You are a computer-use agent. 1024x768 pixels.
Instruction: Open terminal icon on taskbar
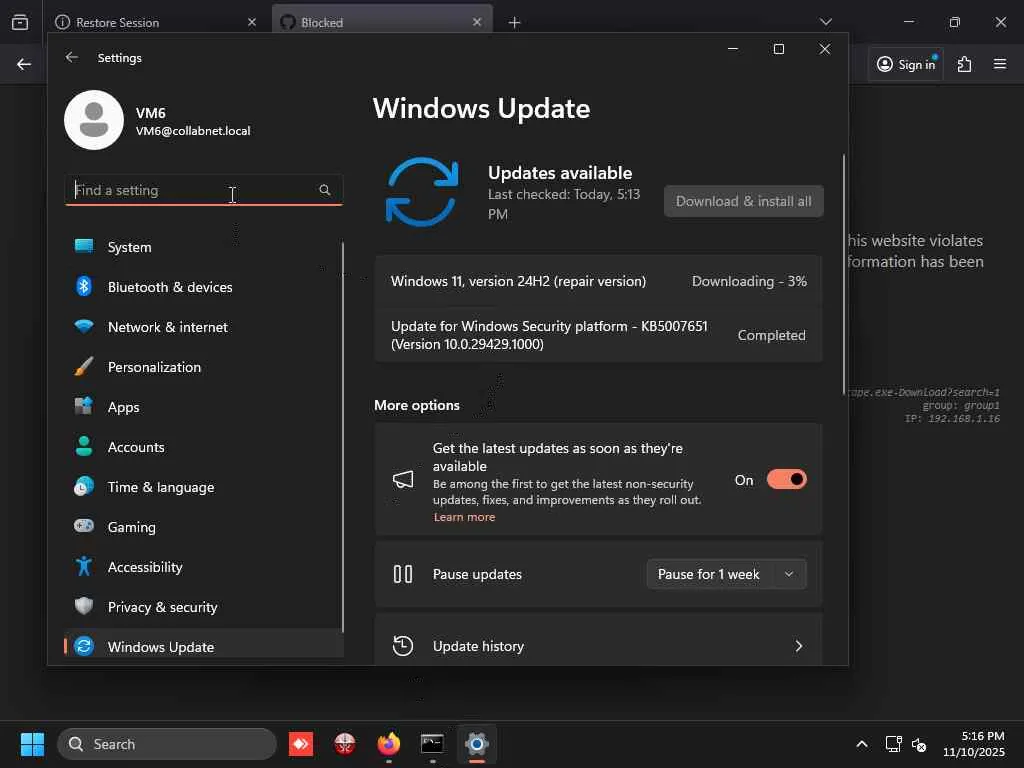[432, 744]
